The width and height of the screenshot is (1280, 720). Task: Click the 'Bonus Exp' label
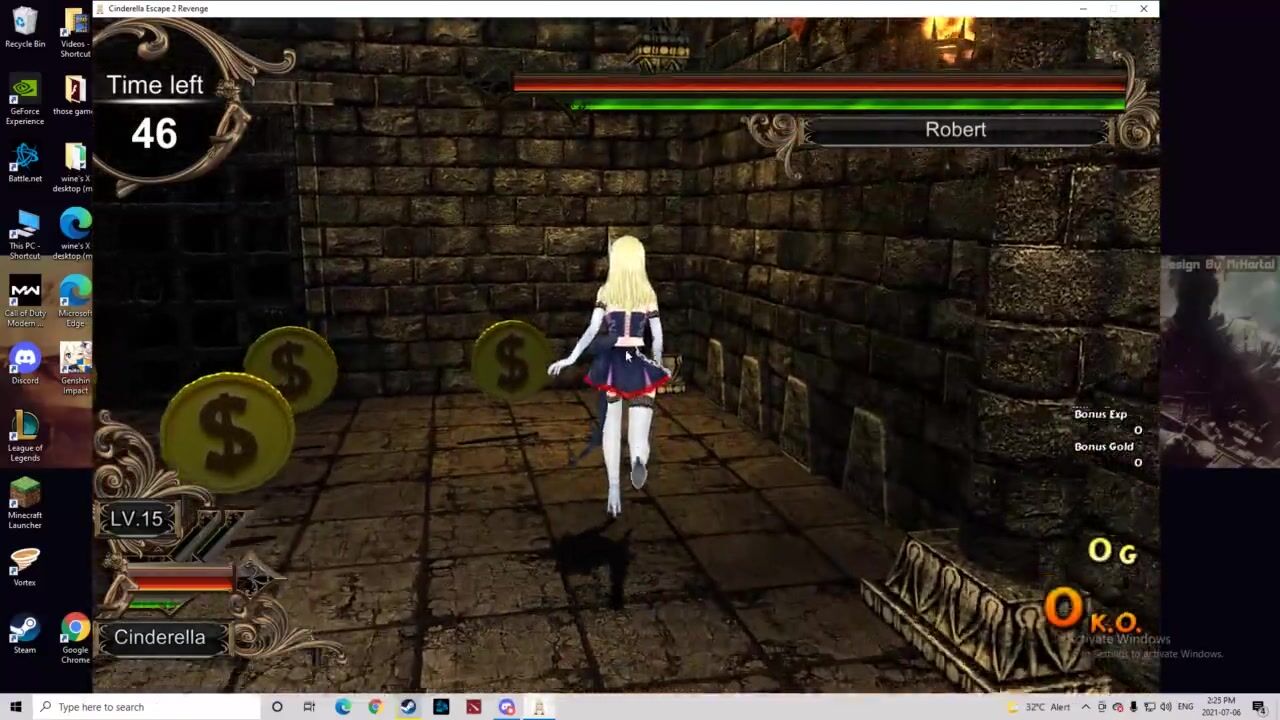pos(1100,414)
